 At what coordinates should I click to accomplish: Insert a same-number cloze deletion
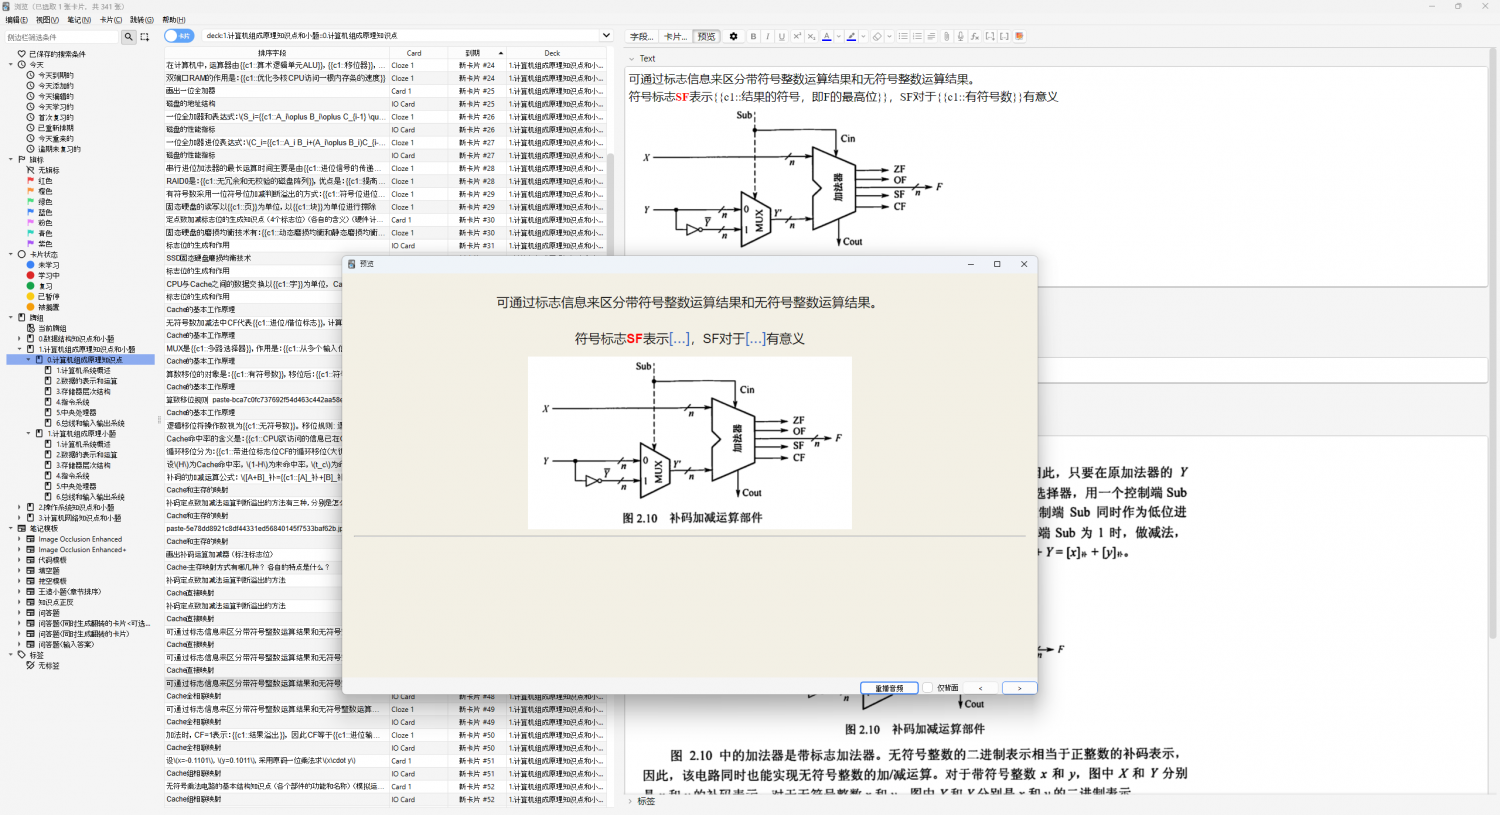tap(1004, 37)
